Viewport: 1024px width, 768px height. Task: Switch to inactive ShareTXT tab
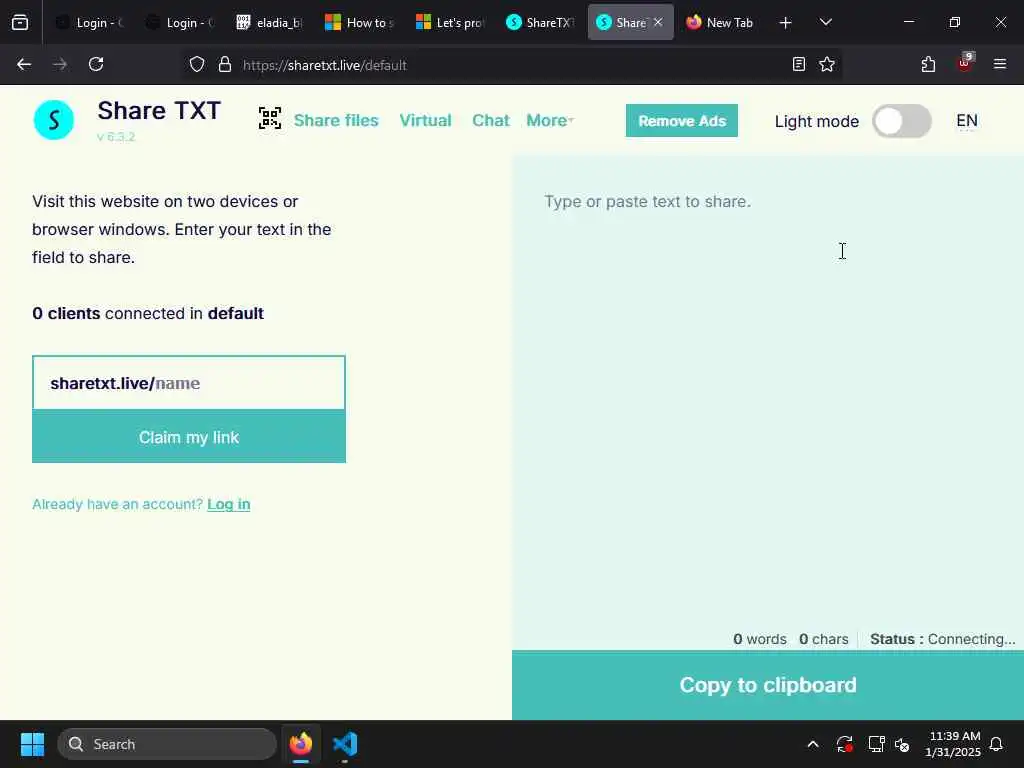pyautogui.click(x=540, y=22)
